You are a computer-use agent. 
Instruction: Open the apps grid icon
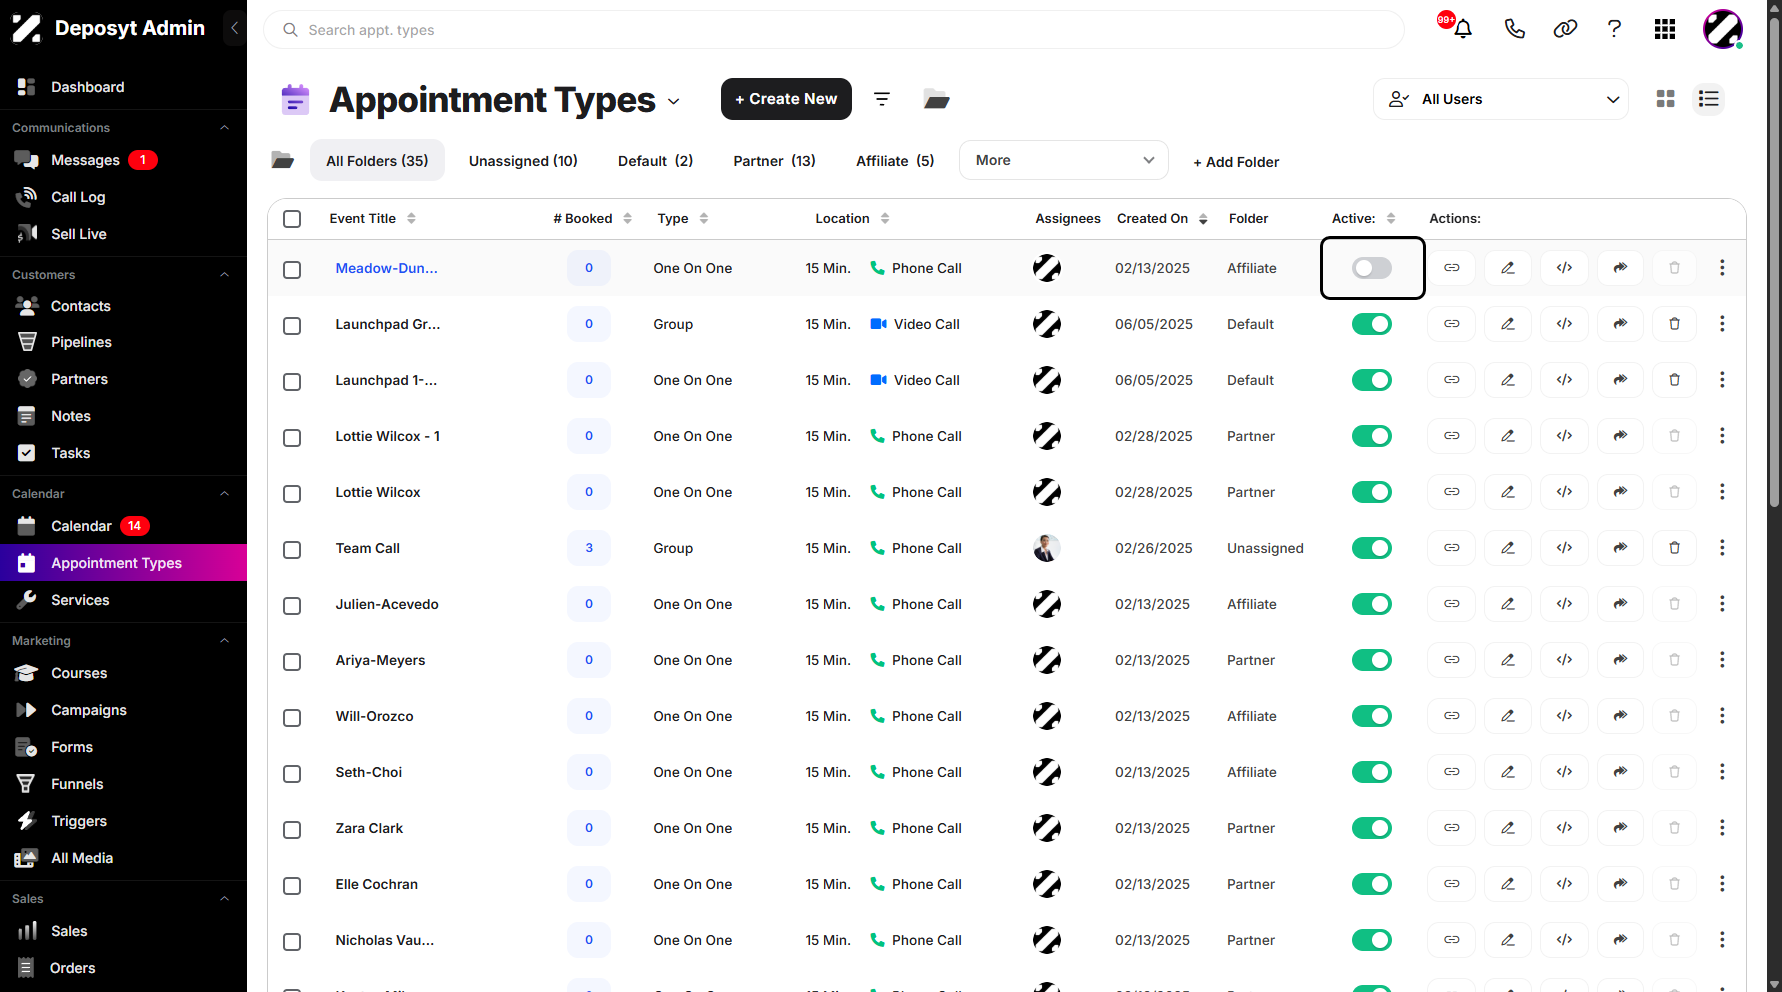point(1665,29)
